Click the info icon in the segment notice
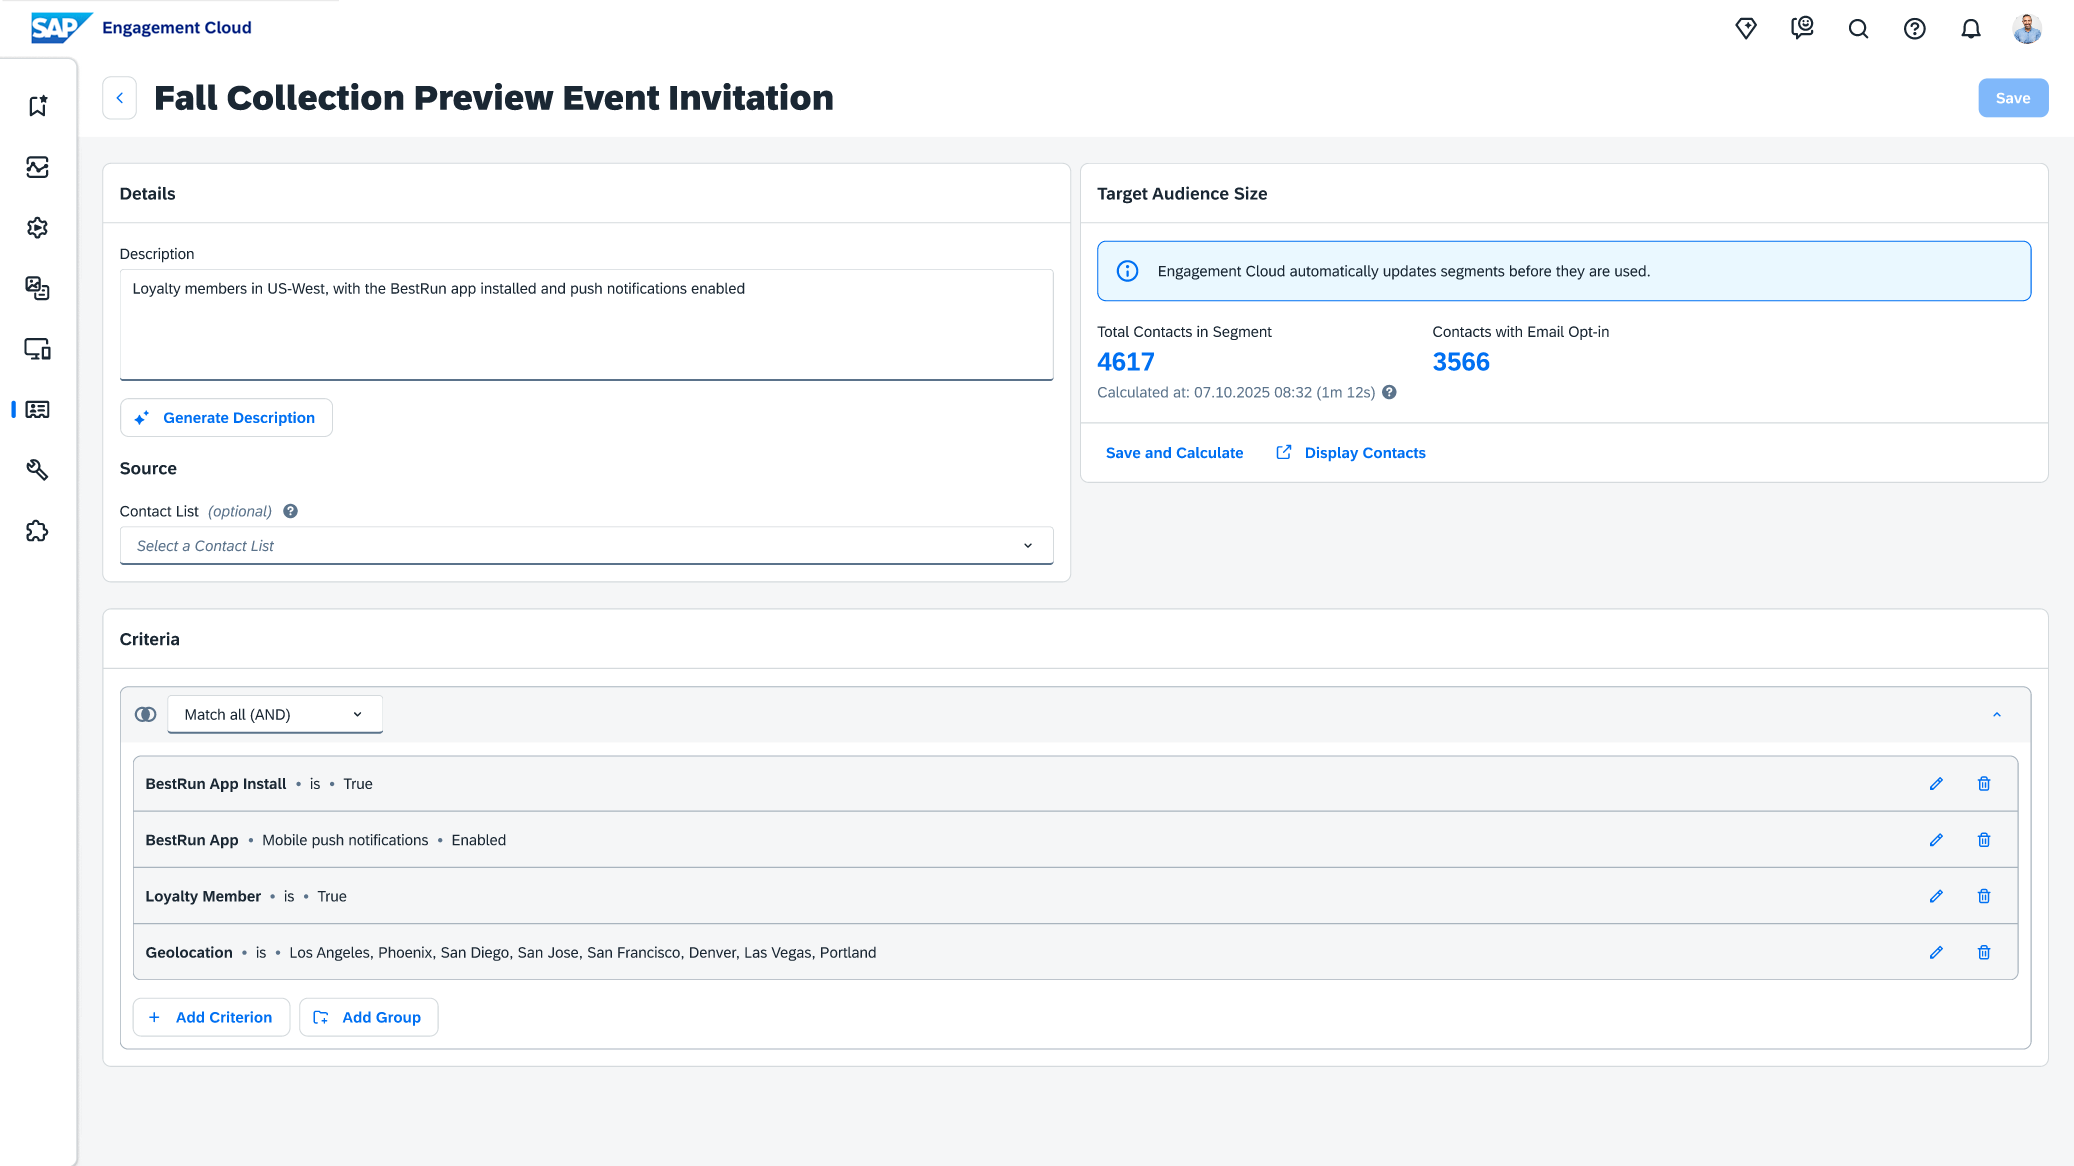The image size is (2074, 1166). tap(1127, 271)
